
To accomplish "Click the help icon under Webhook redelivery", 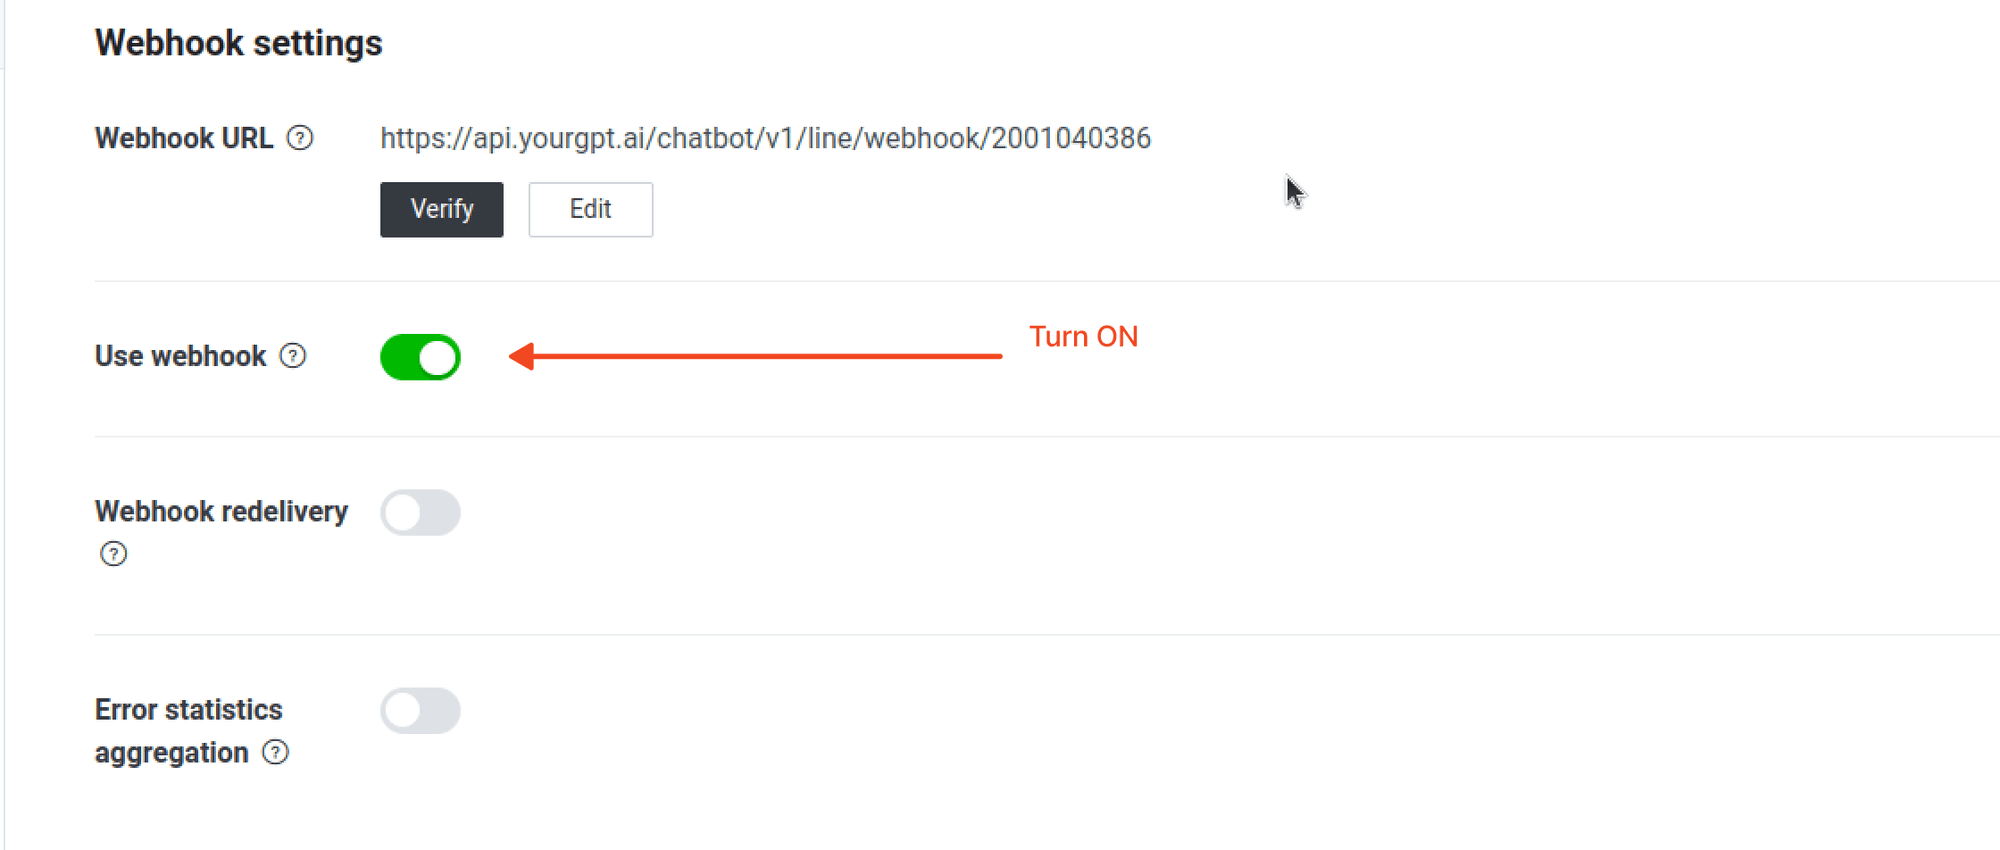I will coord(114,554).
